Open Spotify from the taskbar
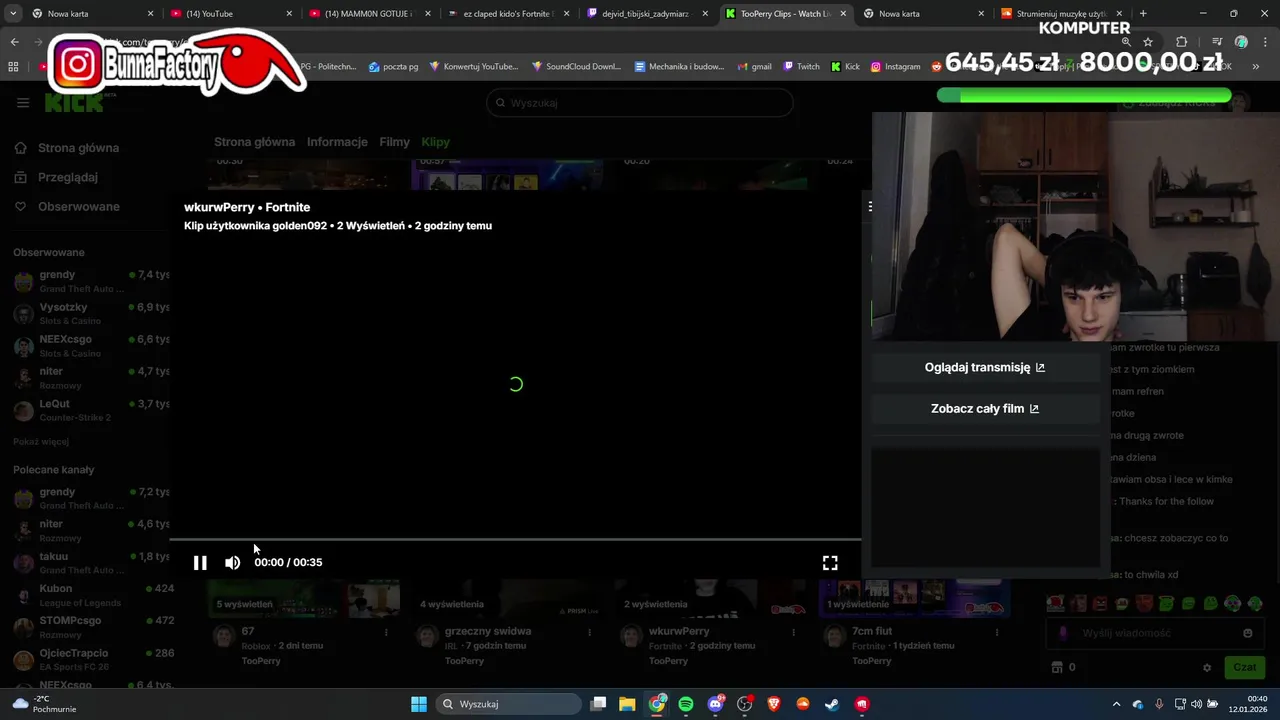Image resolution: width=1280 pixels, height=720 pixels. [x=686, y=704]
